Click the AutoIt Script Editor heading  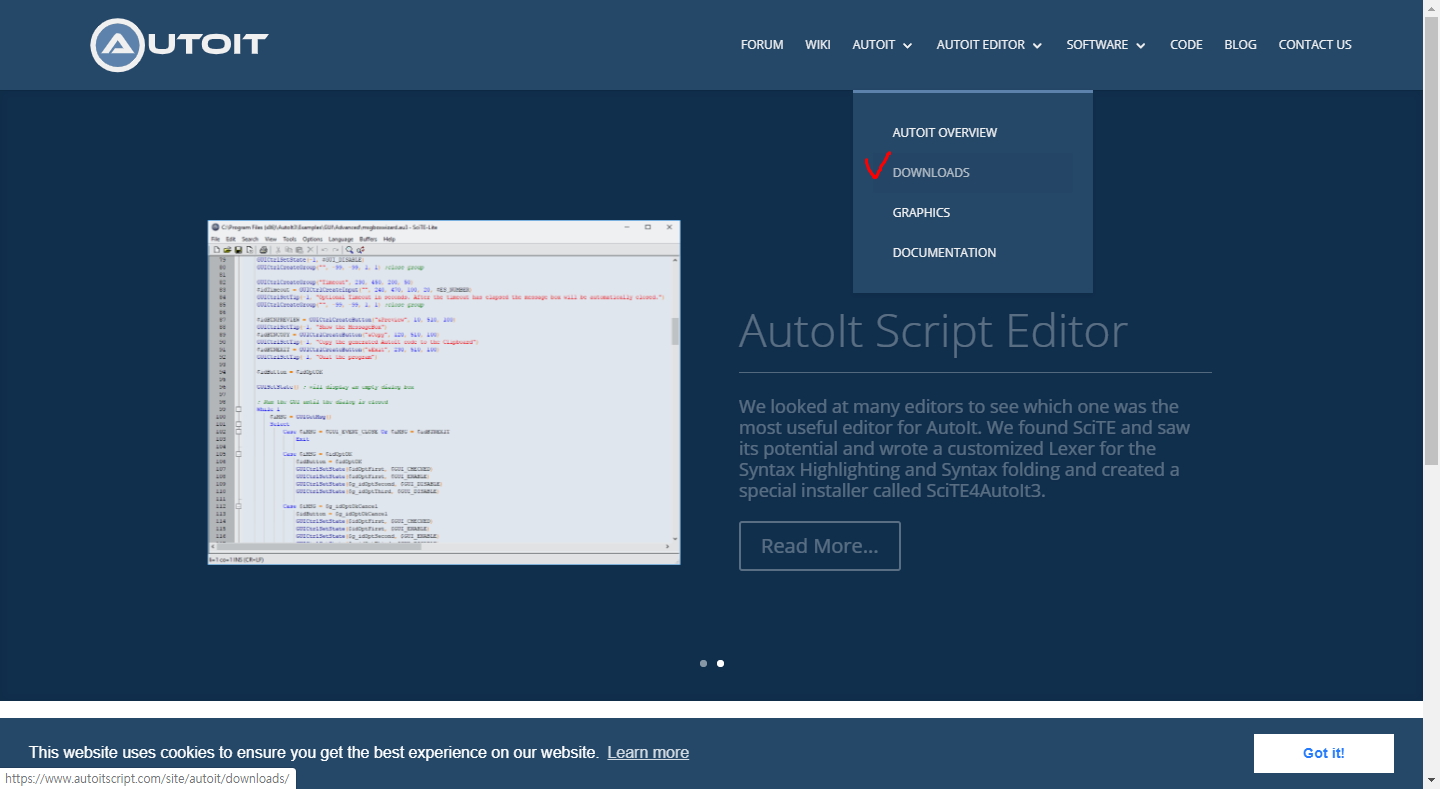pos(933,331)
